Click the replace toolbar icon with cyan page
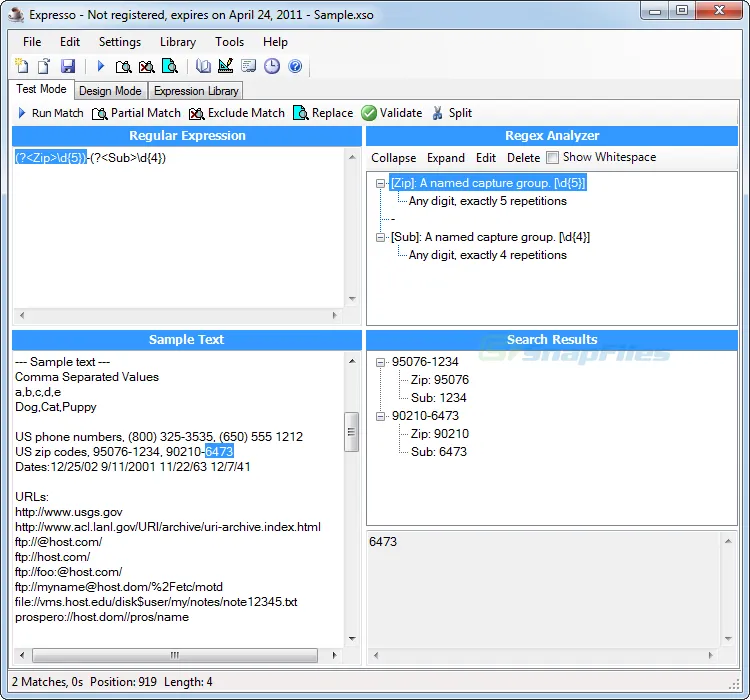This screenshot has width=750, height=700. point(170,66)
